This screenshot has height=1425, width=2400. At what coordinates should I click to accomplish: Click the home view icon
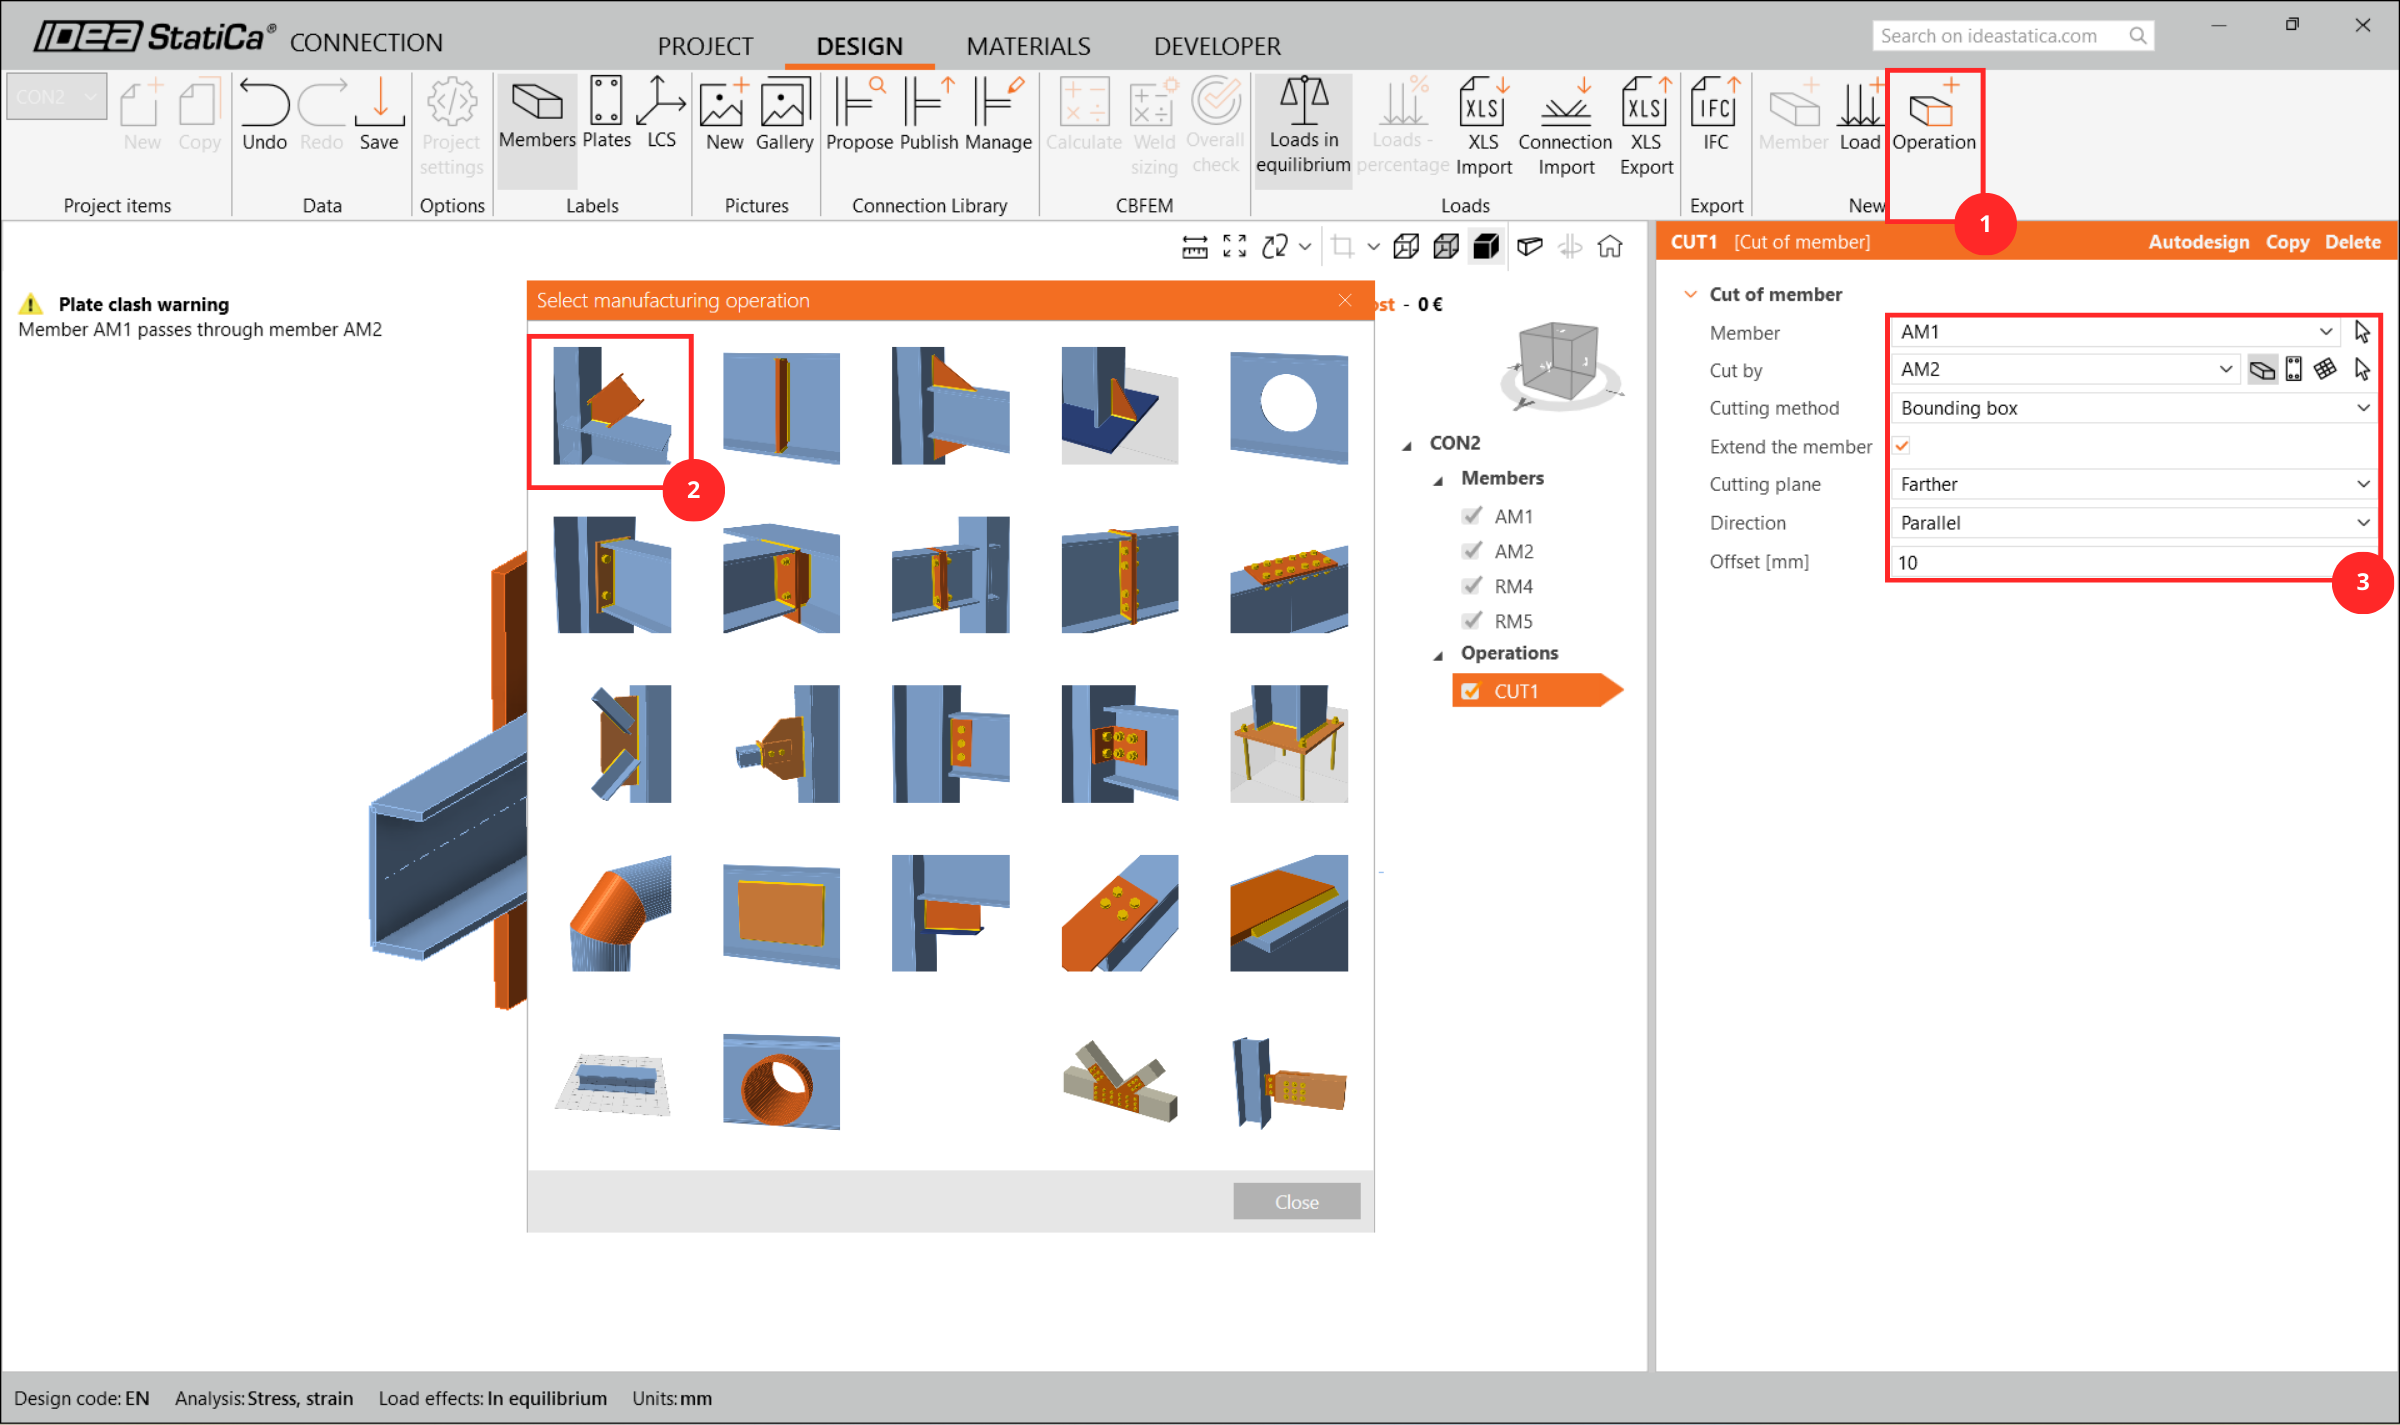coord(1610,247)
